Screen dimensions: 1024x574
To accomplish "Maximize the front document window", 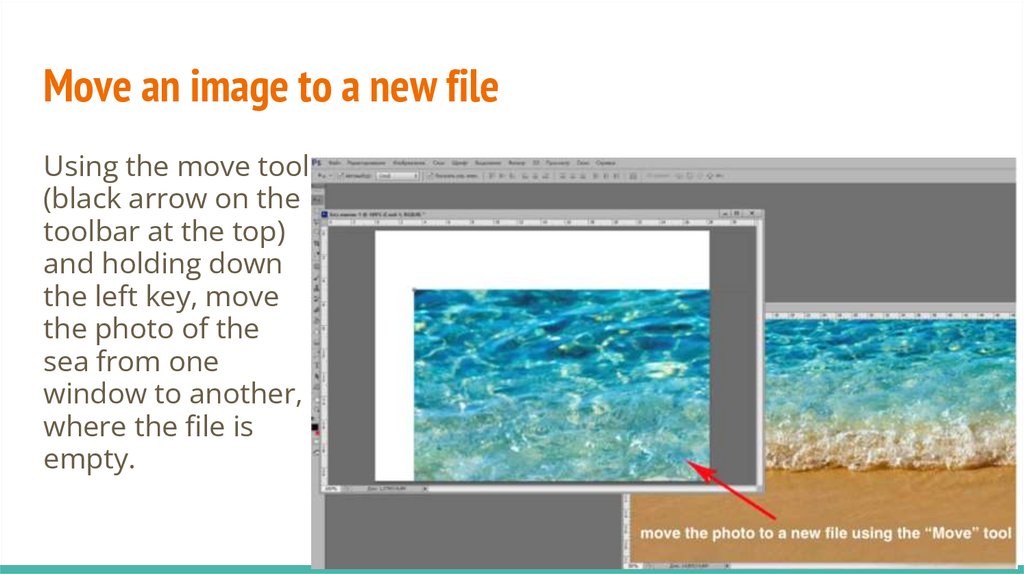I will coord(737,214).
